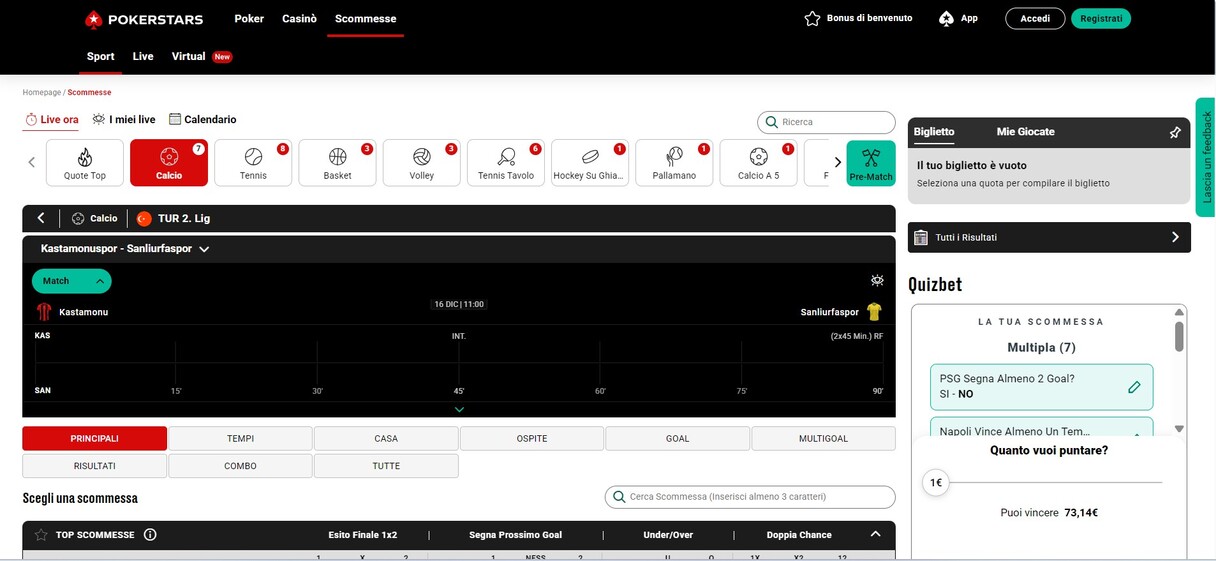The width and height of the screenshot is (1216, 561).
Task: Click the Registrati button
Action: [1101, 19]
